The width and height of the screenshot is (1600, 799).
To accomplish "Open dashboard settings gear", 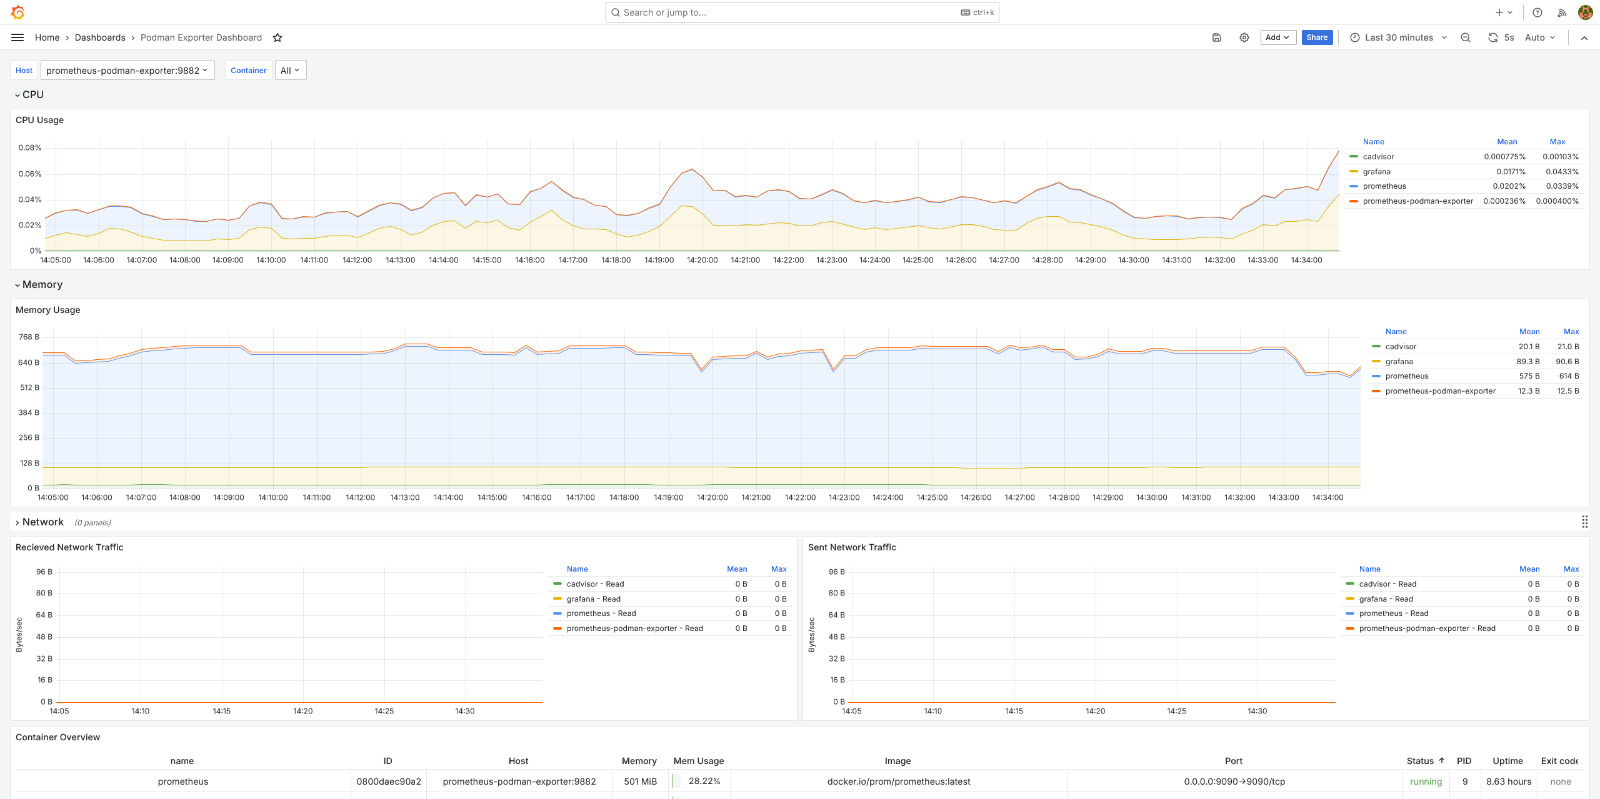I will (x=1244, y=38).
